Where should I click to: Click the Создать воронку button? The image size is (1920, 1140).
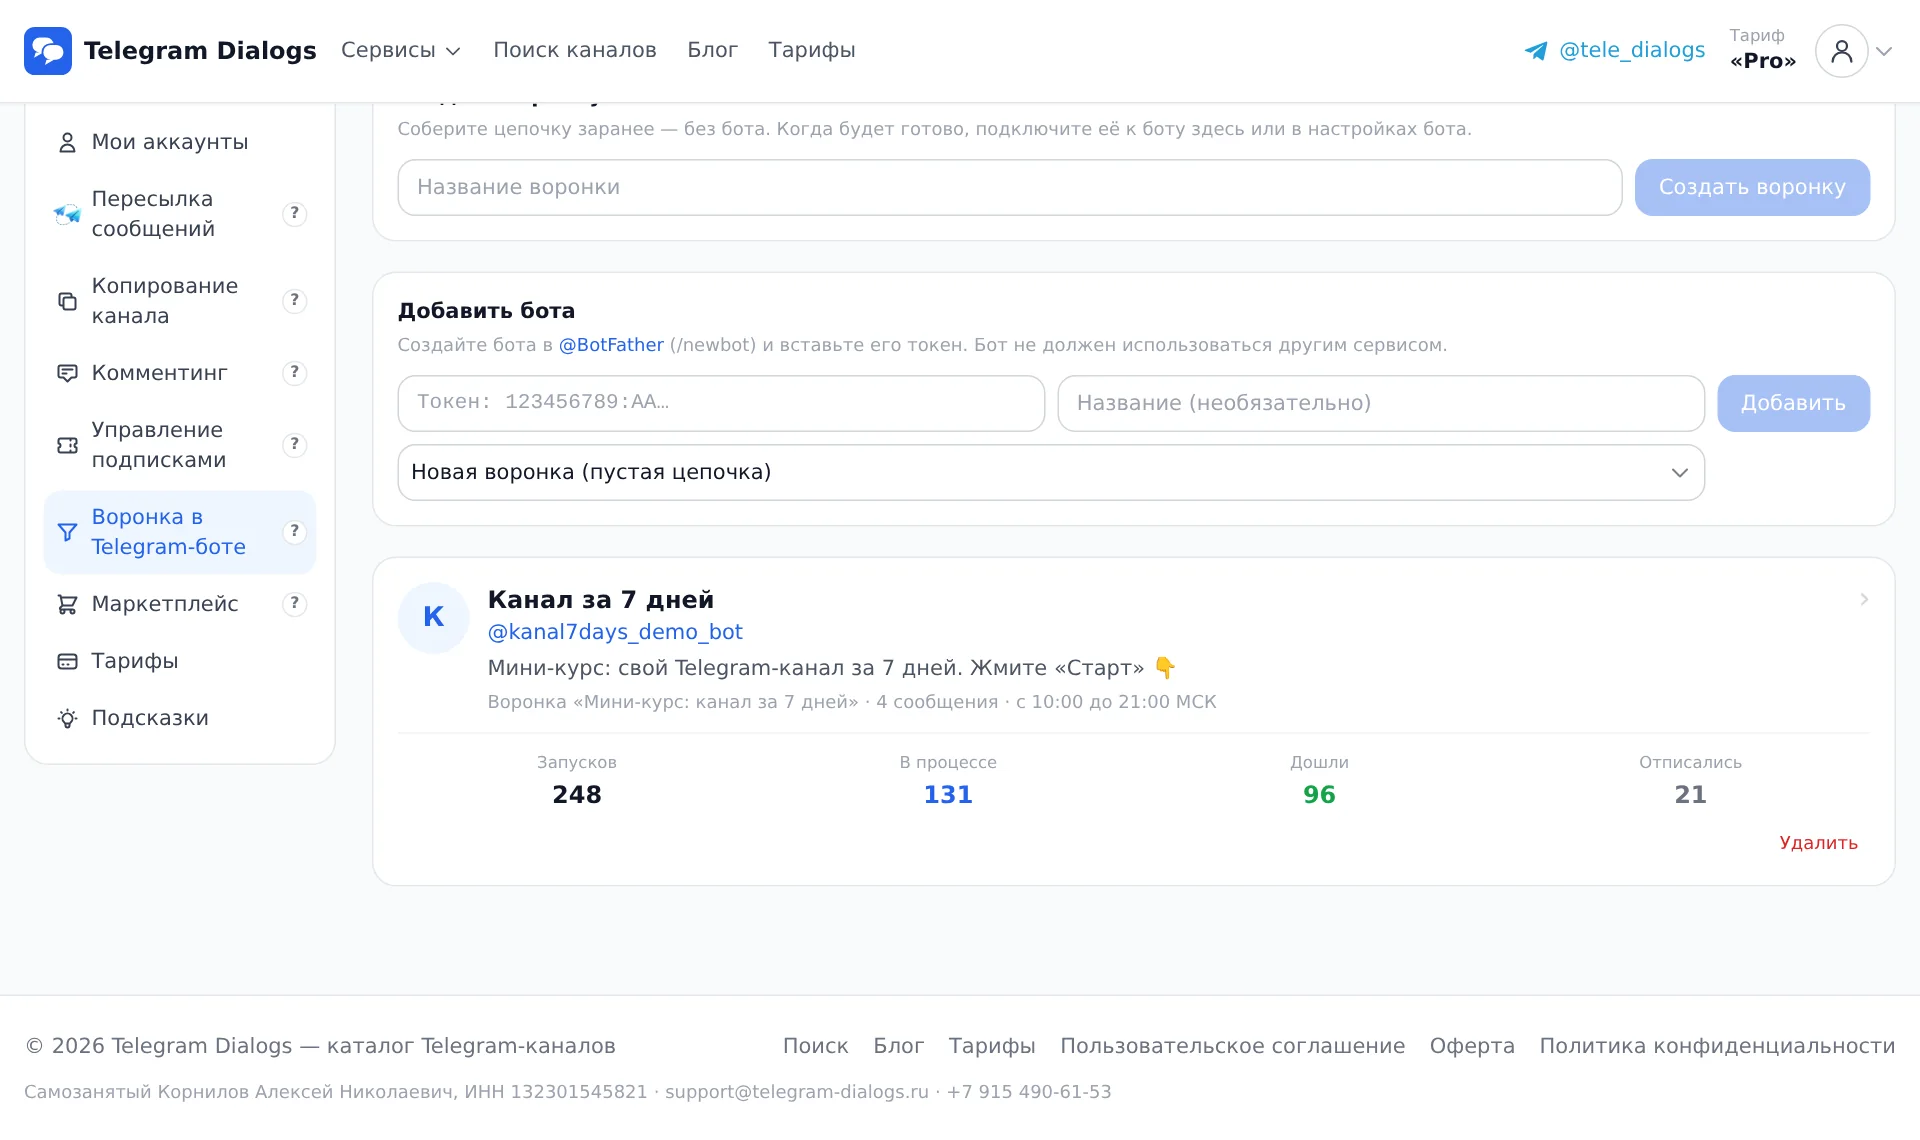(x=1752, y=187)
